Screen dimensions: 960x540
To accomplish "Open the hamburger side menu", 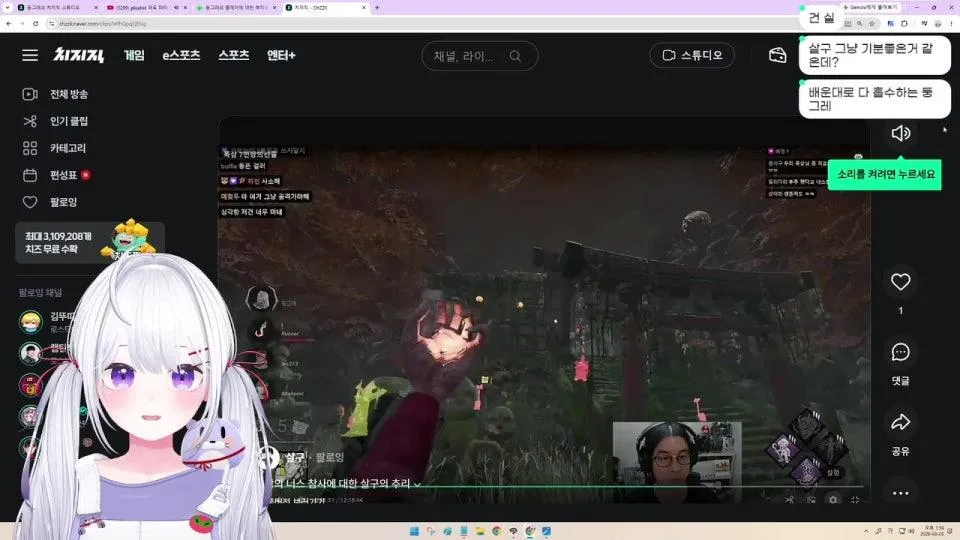I will tap(30, 55).
